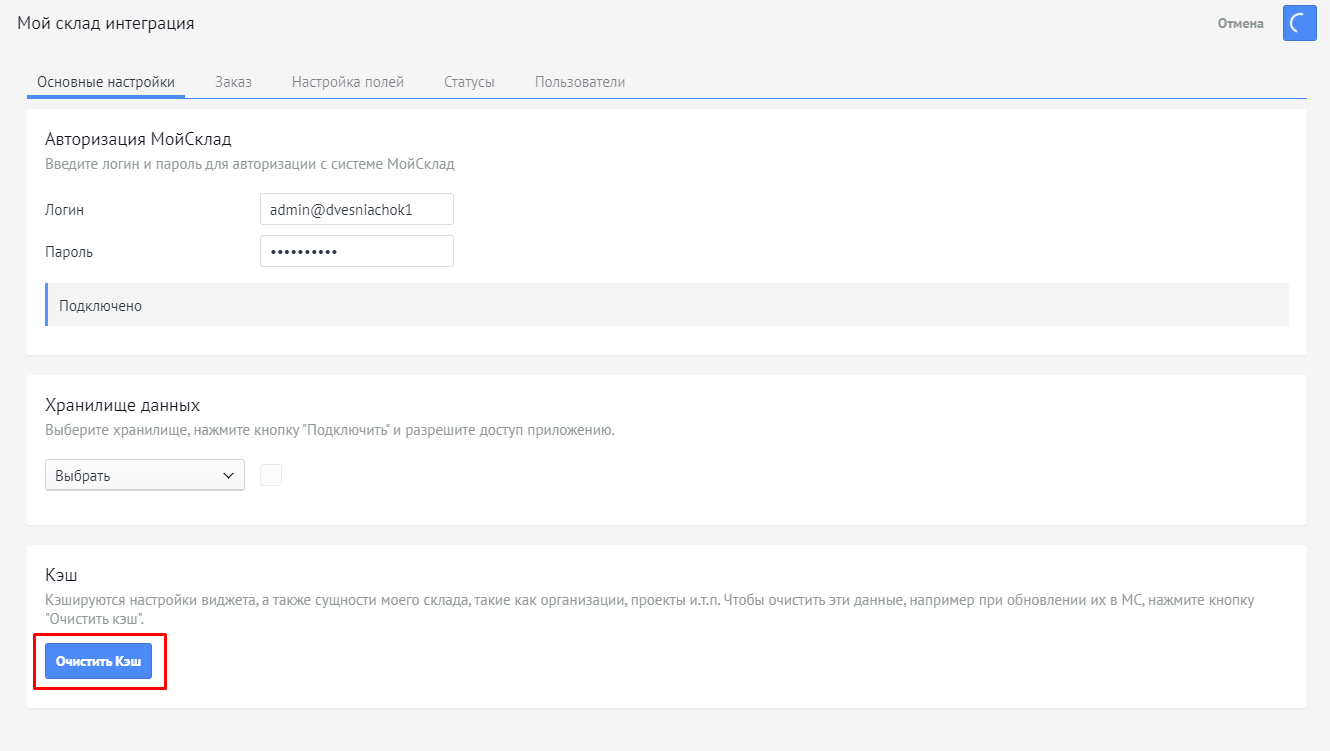1330x751 pixels.
Task: Click the Пароль field label
Action: pyautogui.click(x=69, y=252)
